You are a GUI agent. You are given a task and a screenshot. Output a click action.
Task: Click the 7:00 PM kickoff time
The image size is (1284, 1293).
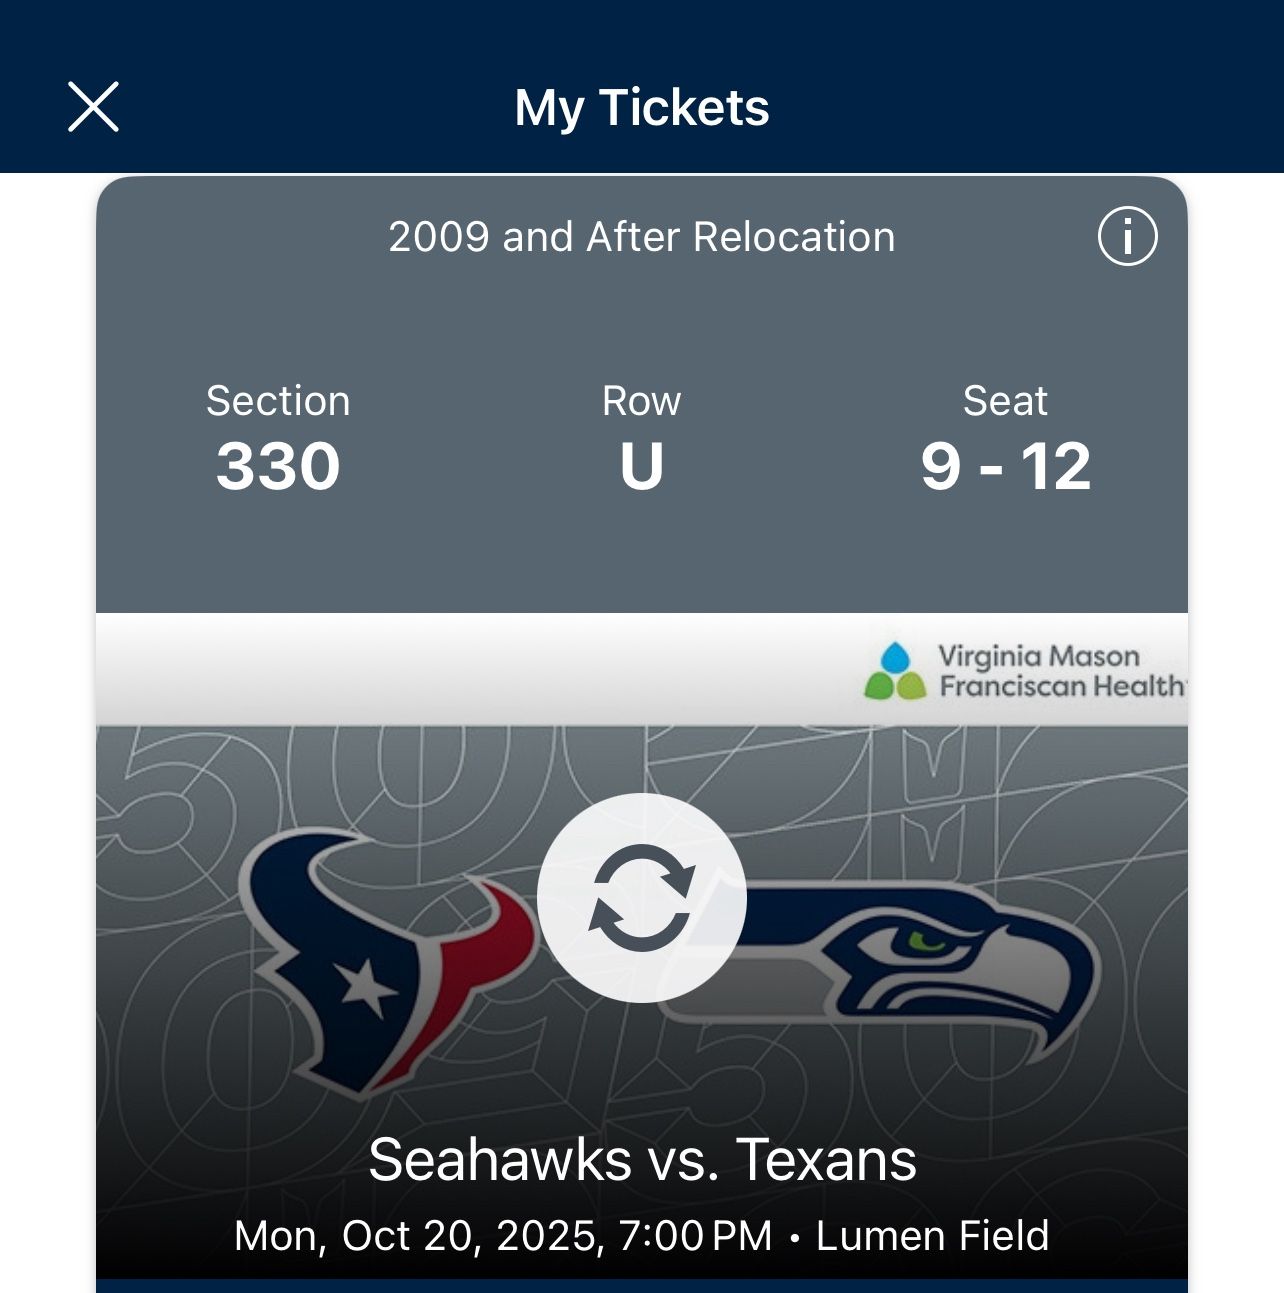tap(695, 1236)
